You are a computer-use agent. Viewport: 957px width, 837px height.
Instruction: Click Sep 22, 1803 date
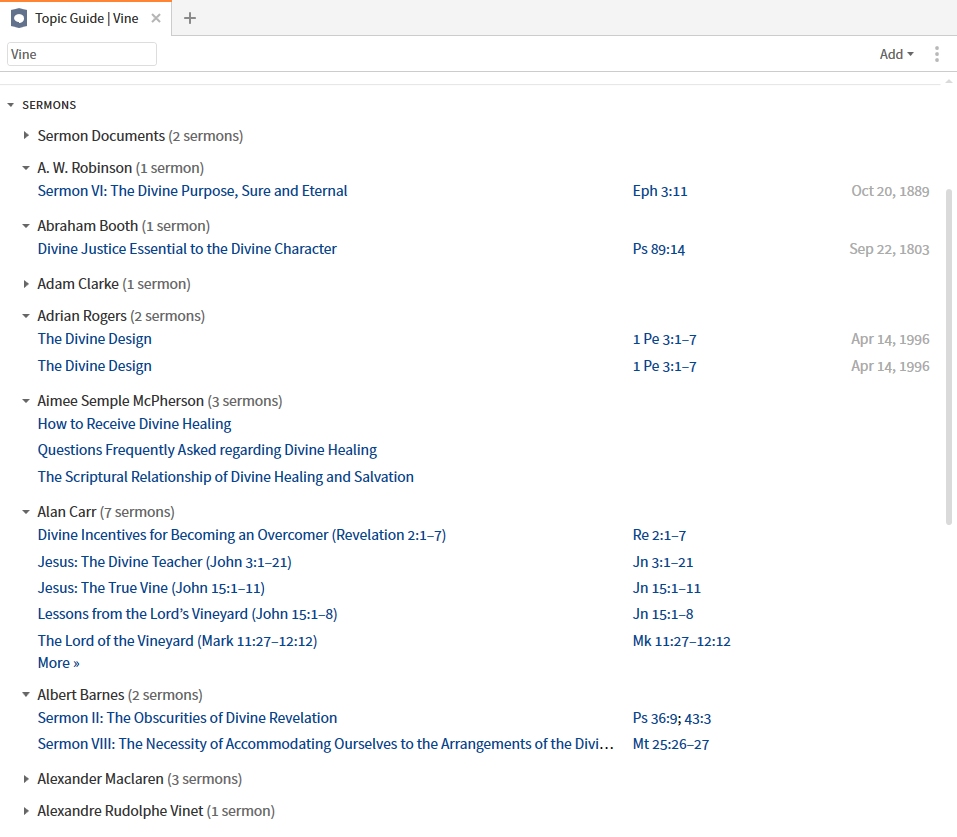pyautogui.click(x=889, y=249)
